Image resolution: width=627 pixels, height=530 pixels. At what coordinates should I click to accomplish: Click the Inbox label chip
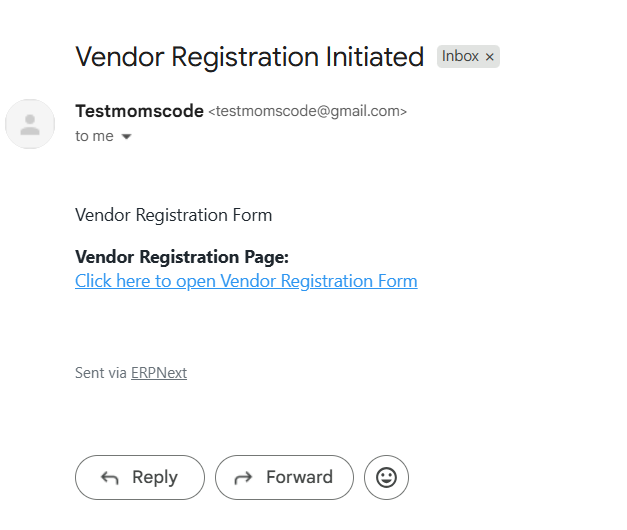[x=460, y=57]
